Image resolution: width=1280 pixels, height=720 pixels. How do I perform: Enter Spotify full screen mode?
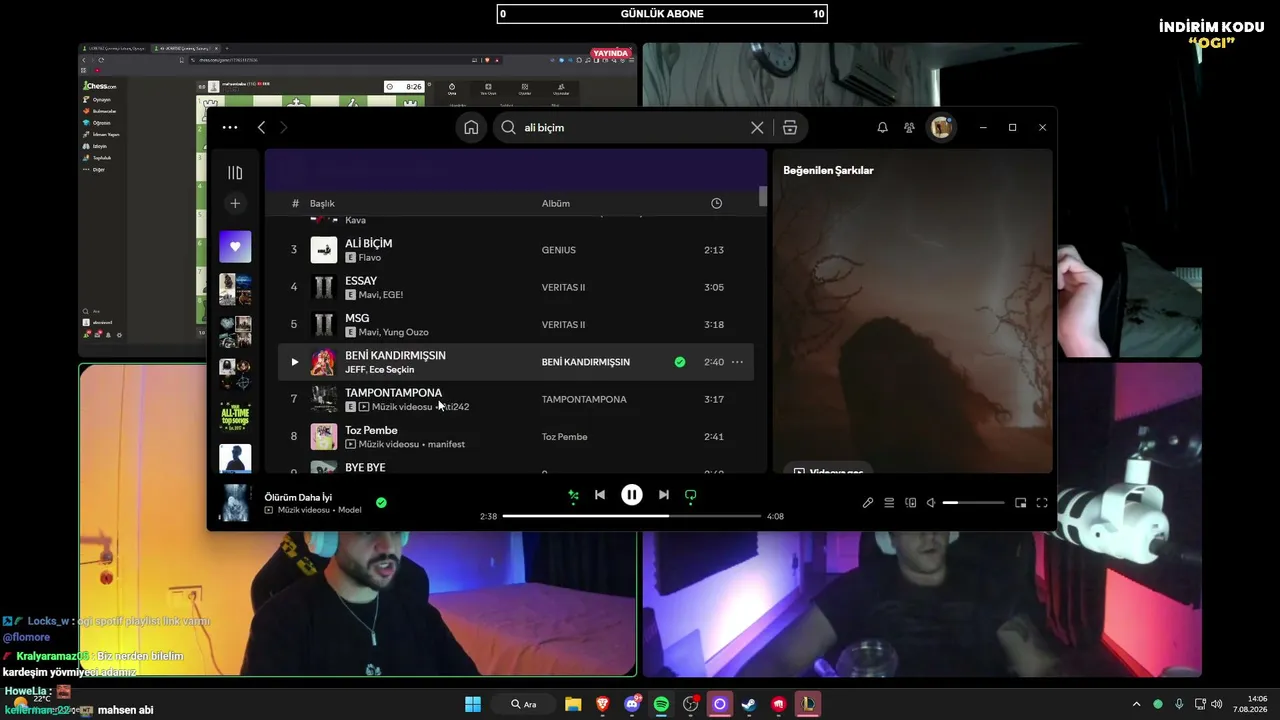tap(1042, 503)
